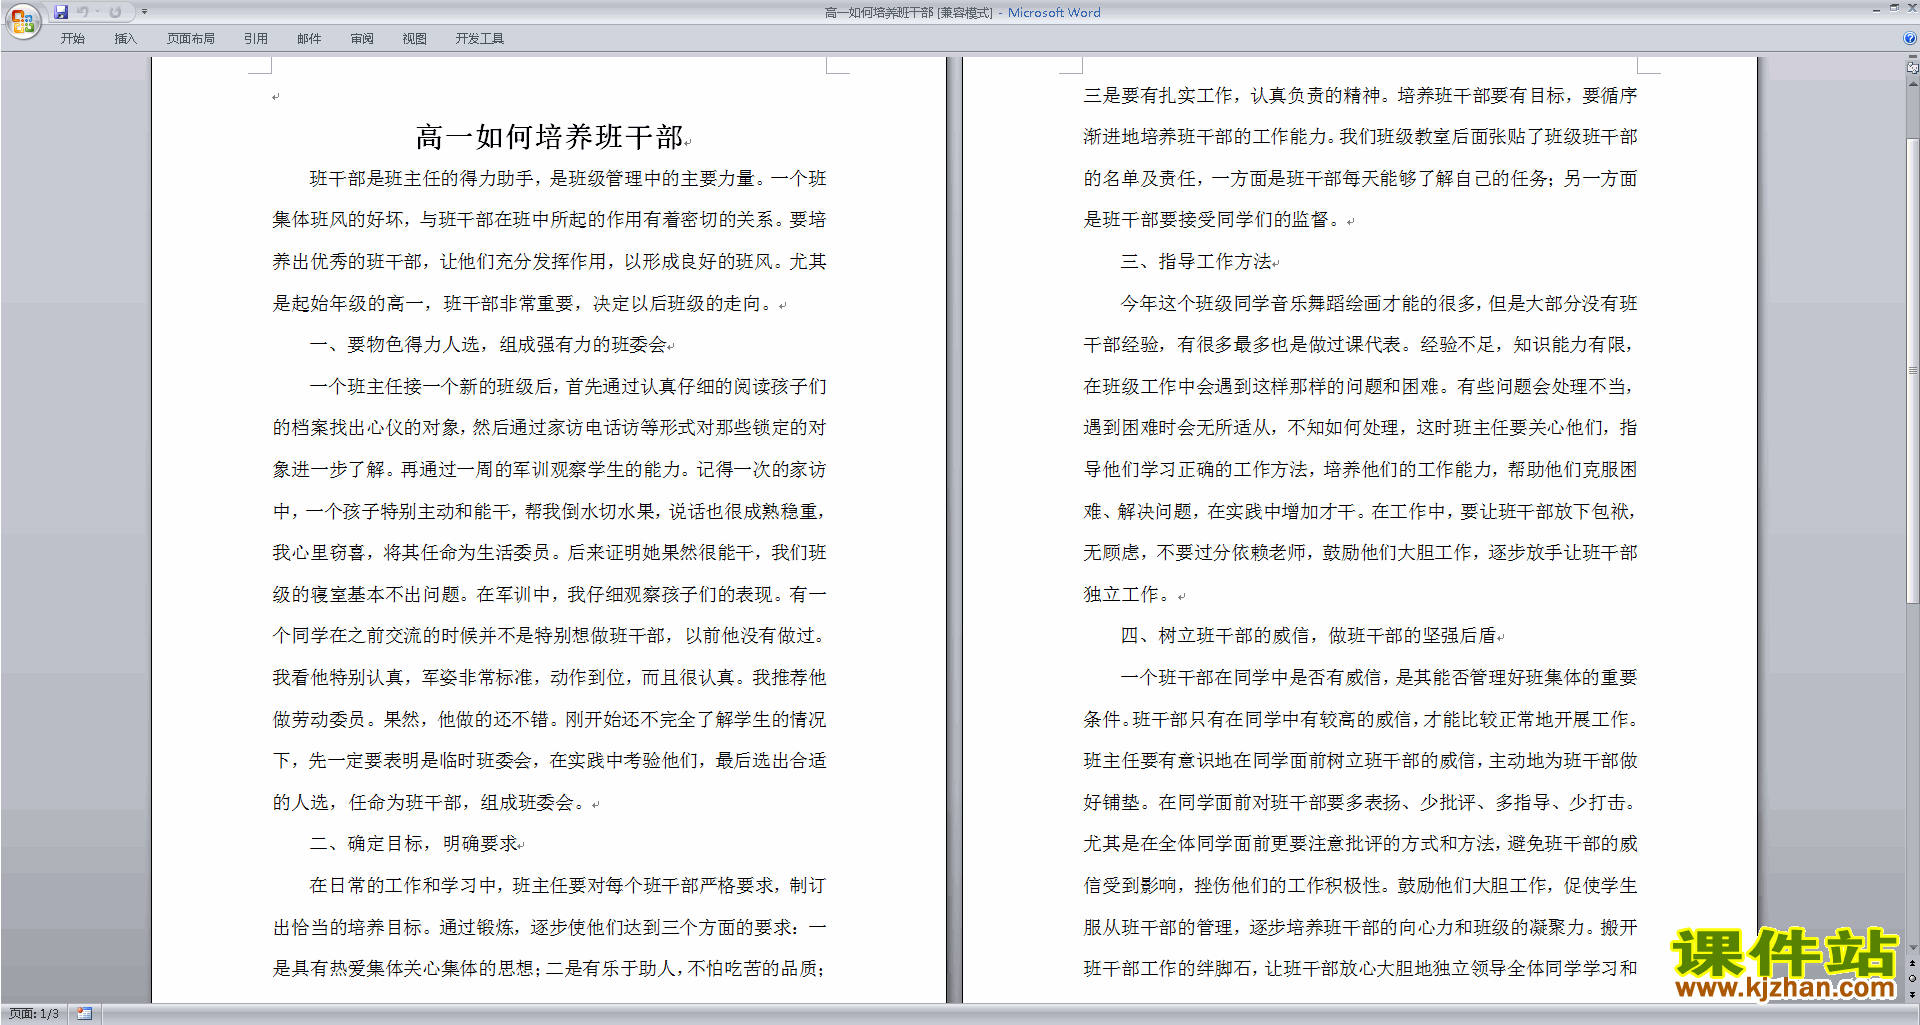Open the 开始 ribbon tab
The image size is (1920, 1025).
(x=72, y=38)
